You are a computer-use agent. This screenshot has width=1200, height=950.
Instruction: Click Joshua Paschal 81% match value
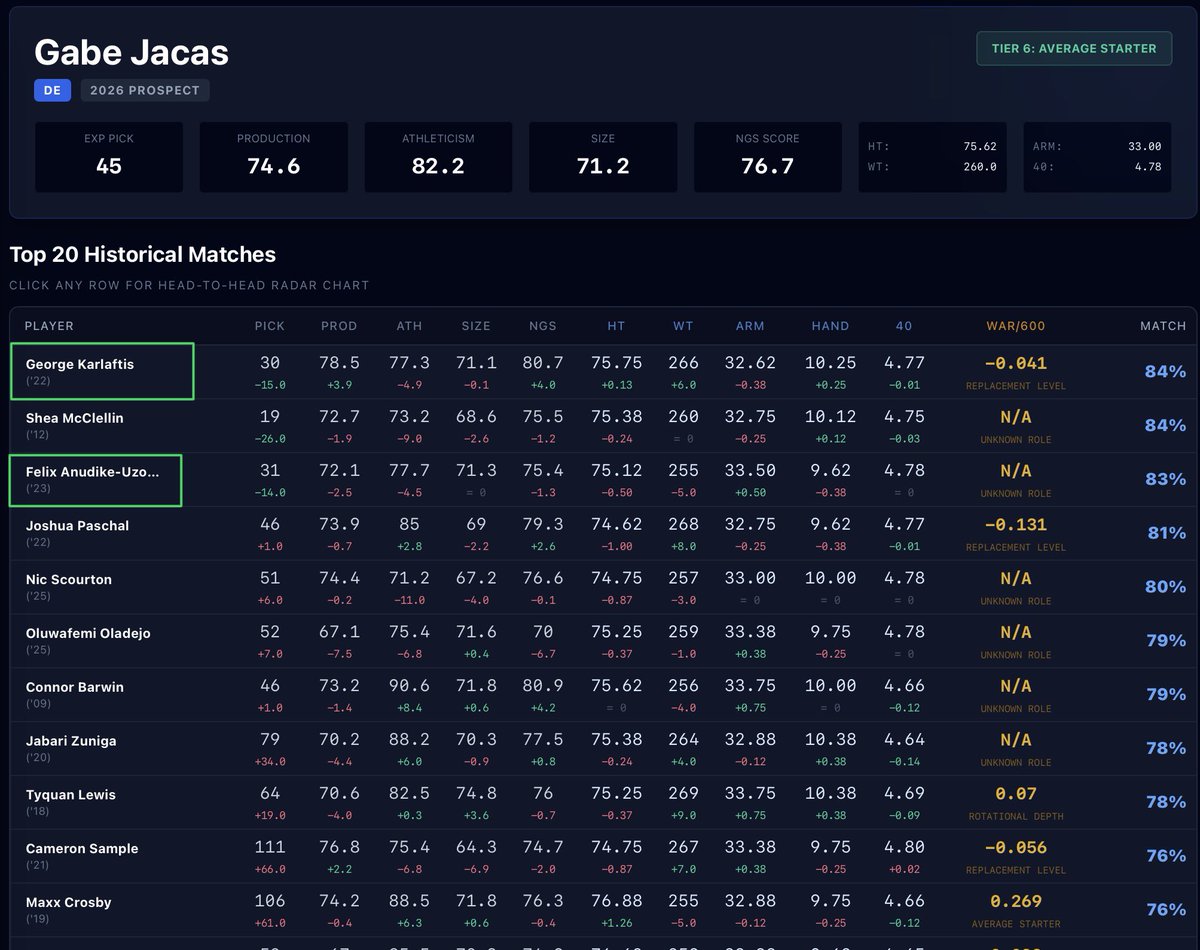tap(1166, 534)
